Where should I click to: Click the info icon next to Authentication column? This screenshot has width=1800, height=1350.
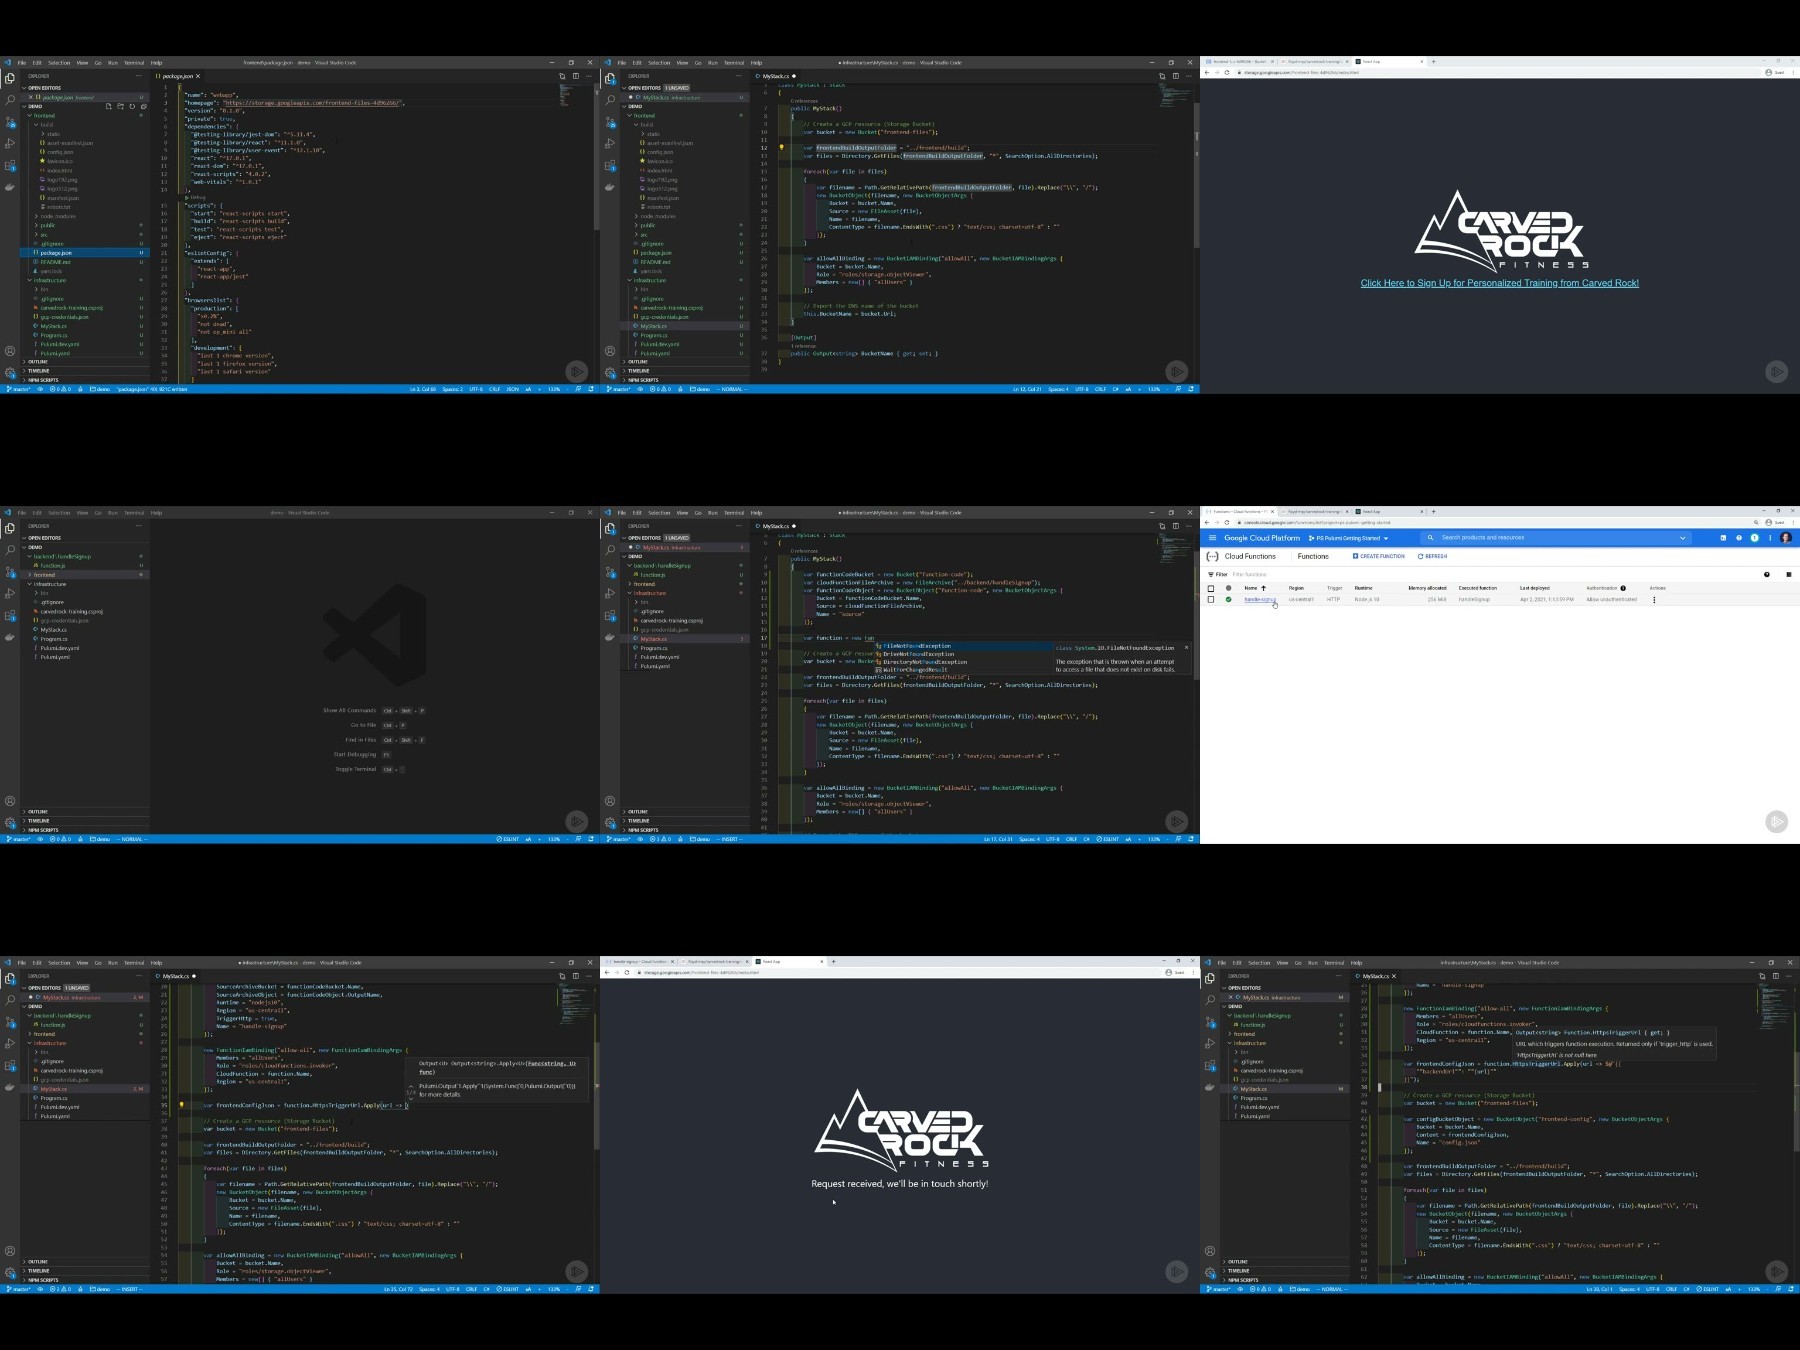pos(1623,588)
